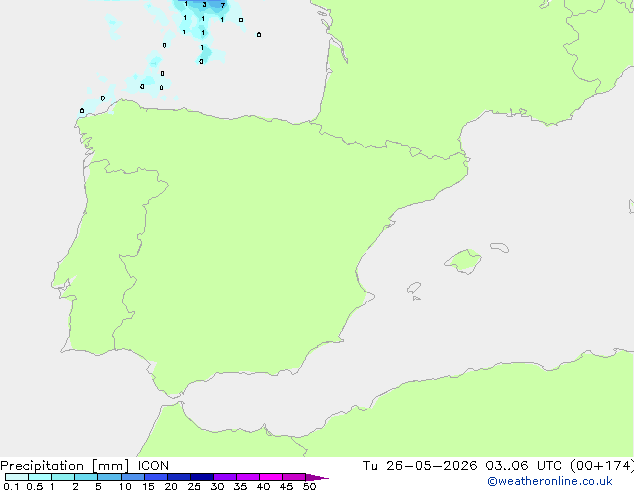Click the date "Tu 26-05-2026" text
This screenshot has height=490, width=634.
click(420, 466)
